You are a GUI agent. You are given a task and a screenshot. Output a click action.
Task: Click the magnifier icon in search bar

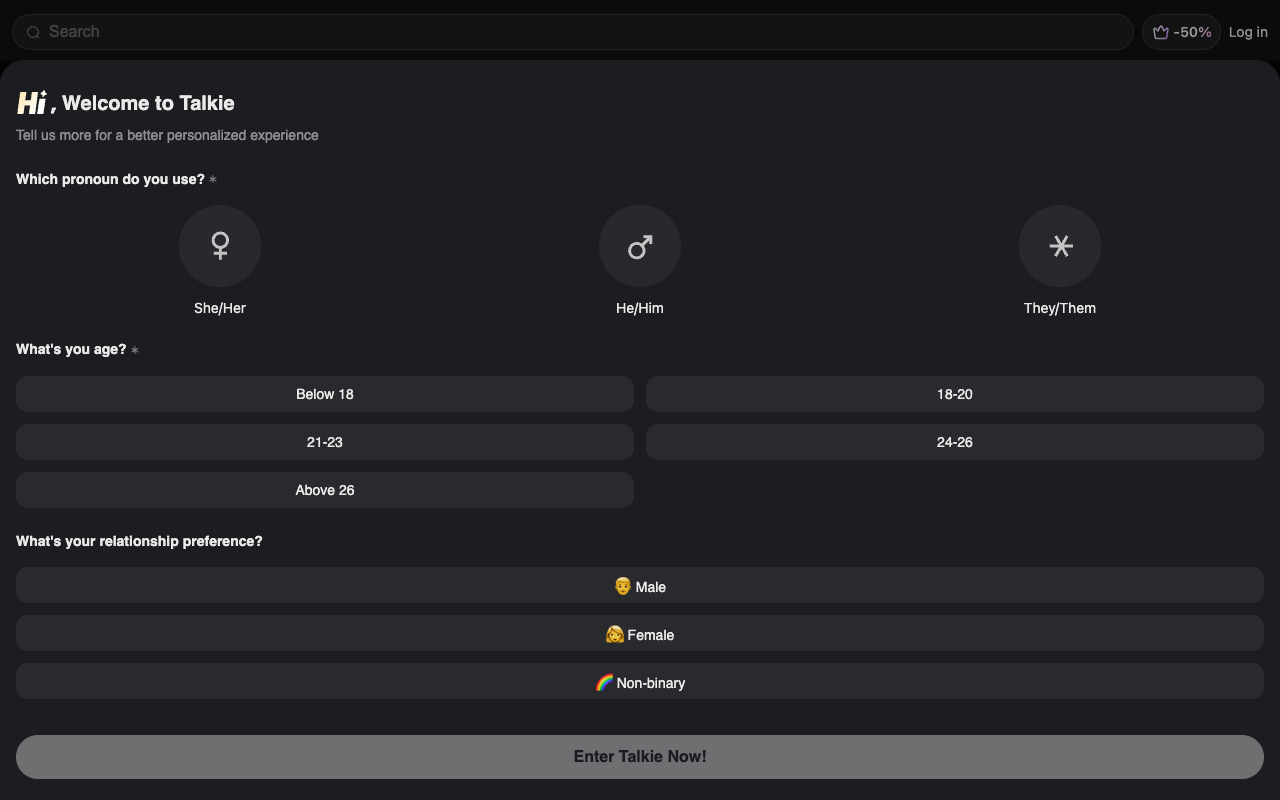coord(33,32)
